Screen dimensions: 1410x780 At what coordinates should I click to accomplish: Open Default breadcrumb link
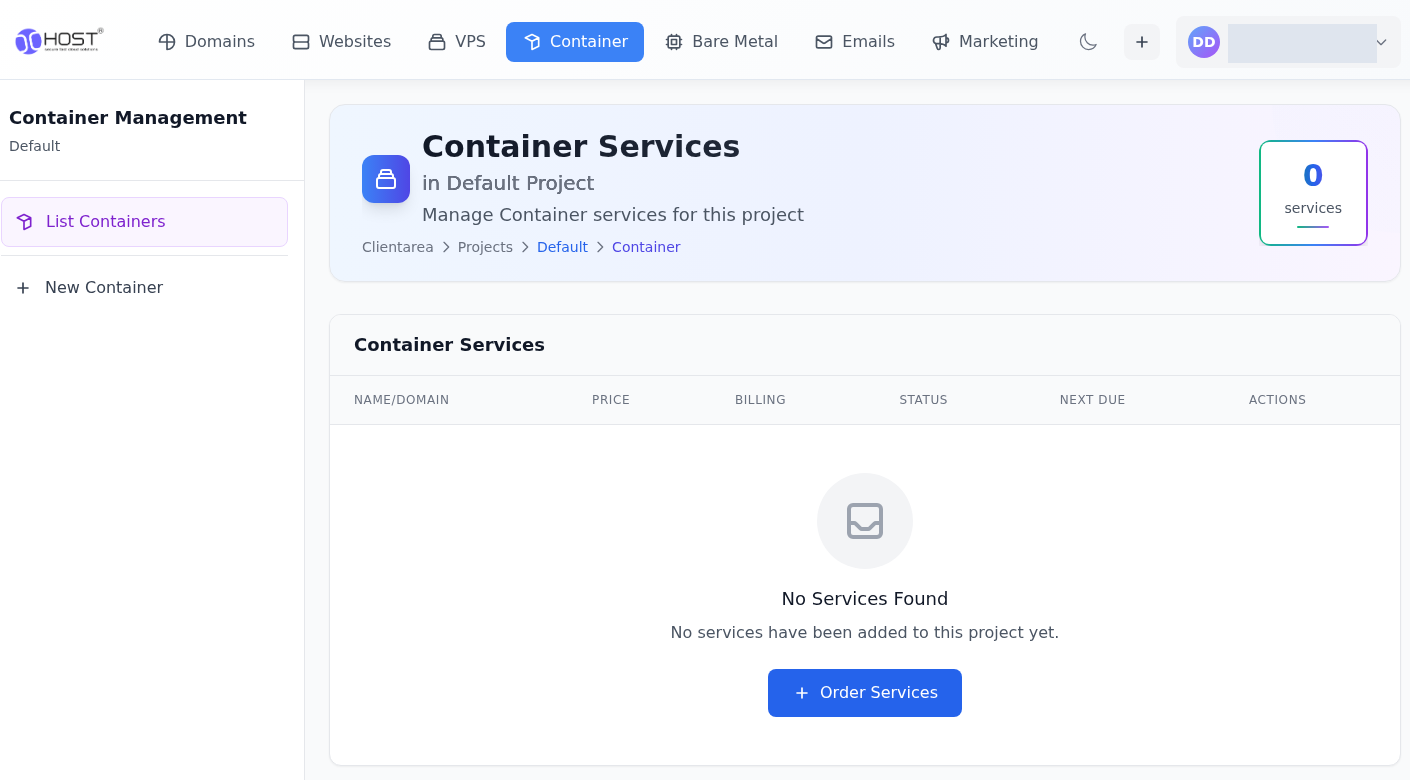pyautogui.click(x=562, y=247)
